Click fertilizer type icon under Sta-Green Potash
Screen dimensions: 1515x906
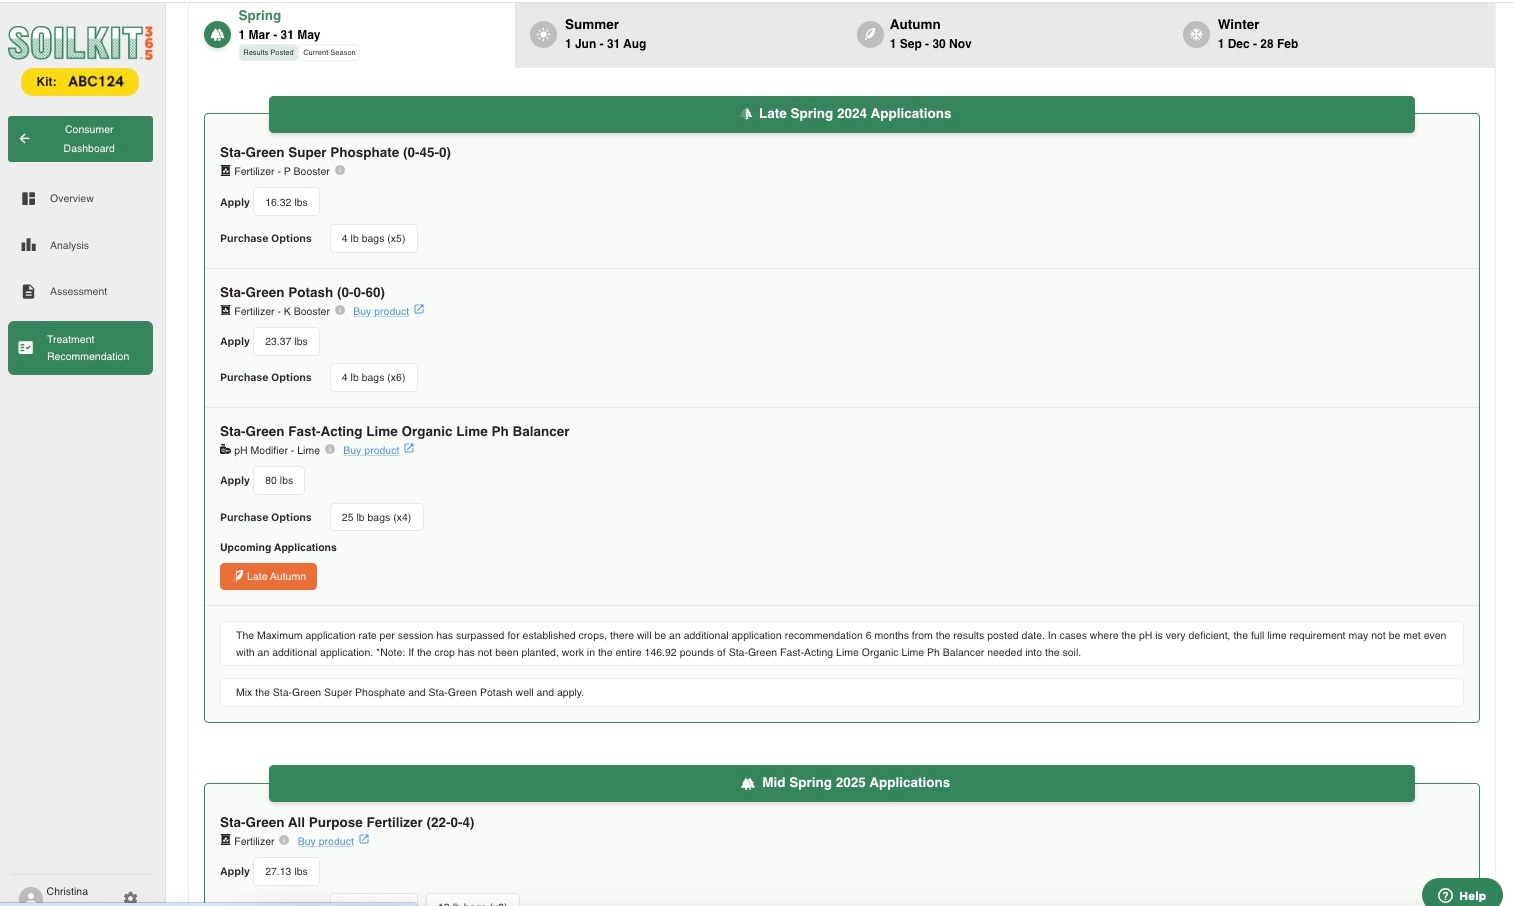[225, 311]
